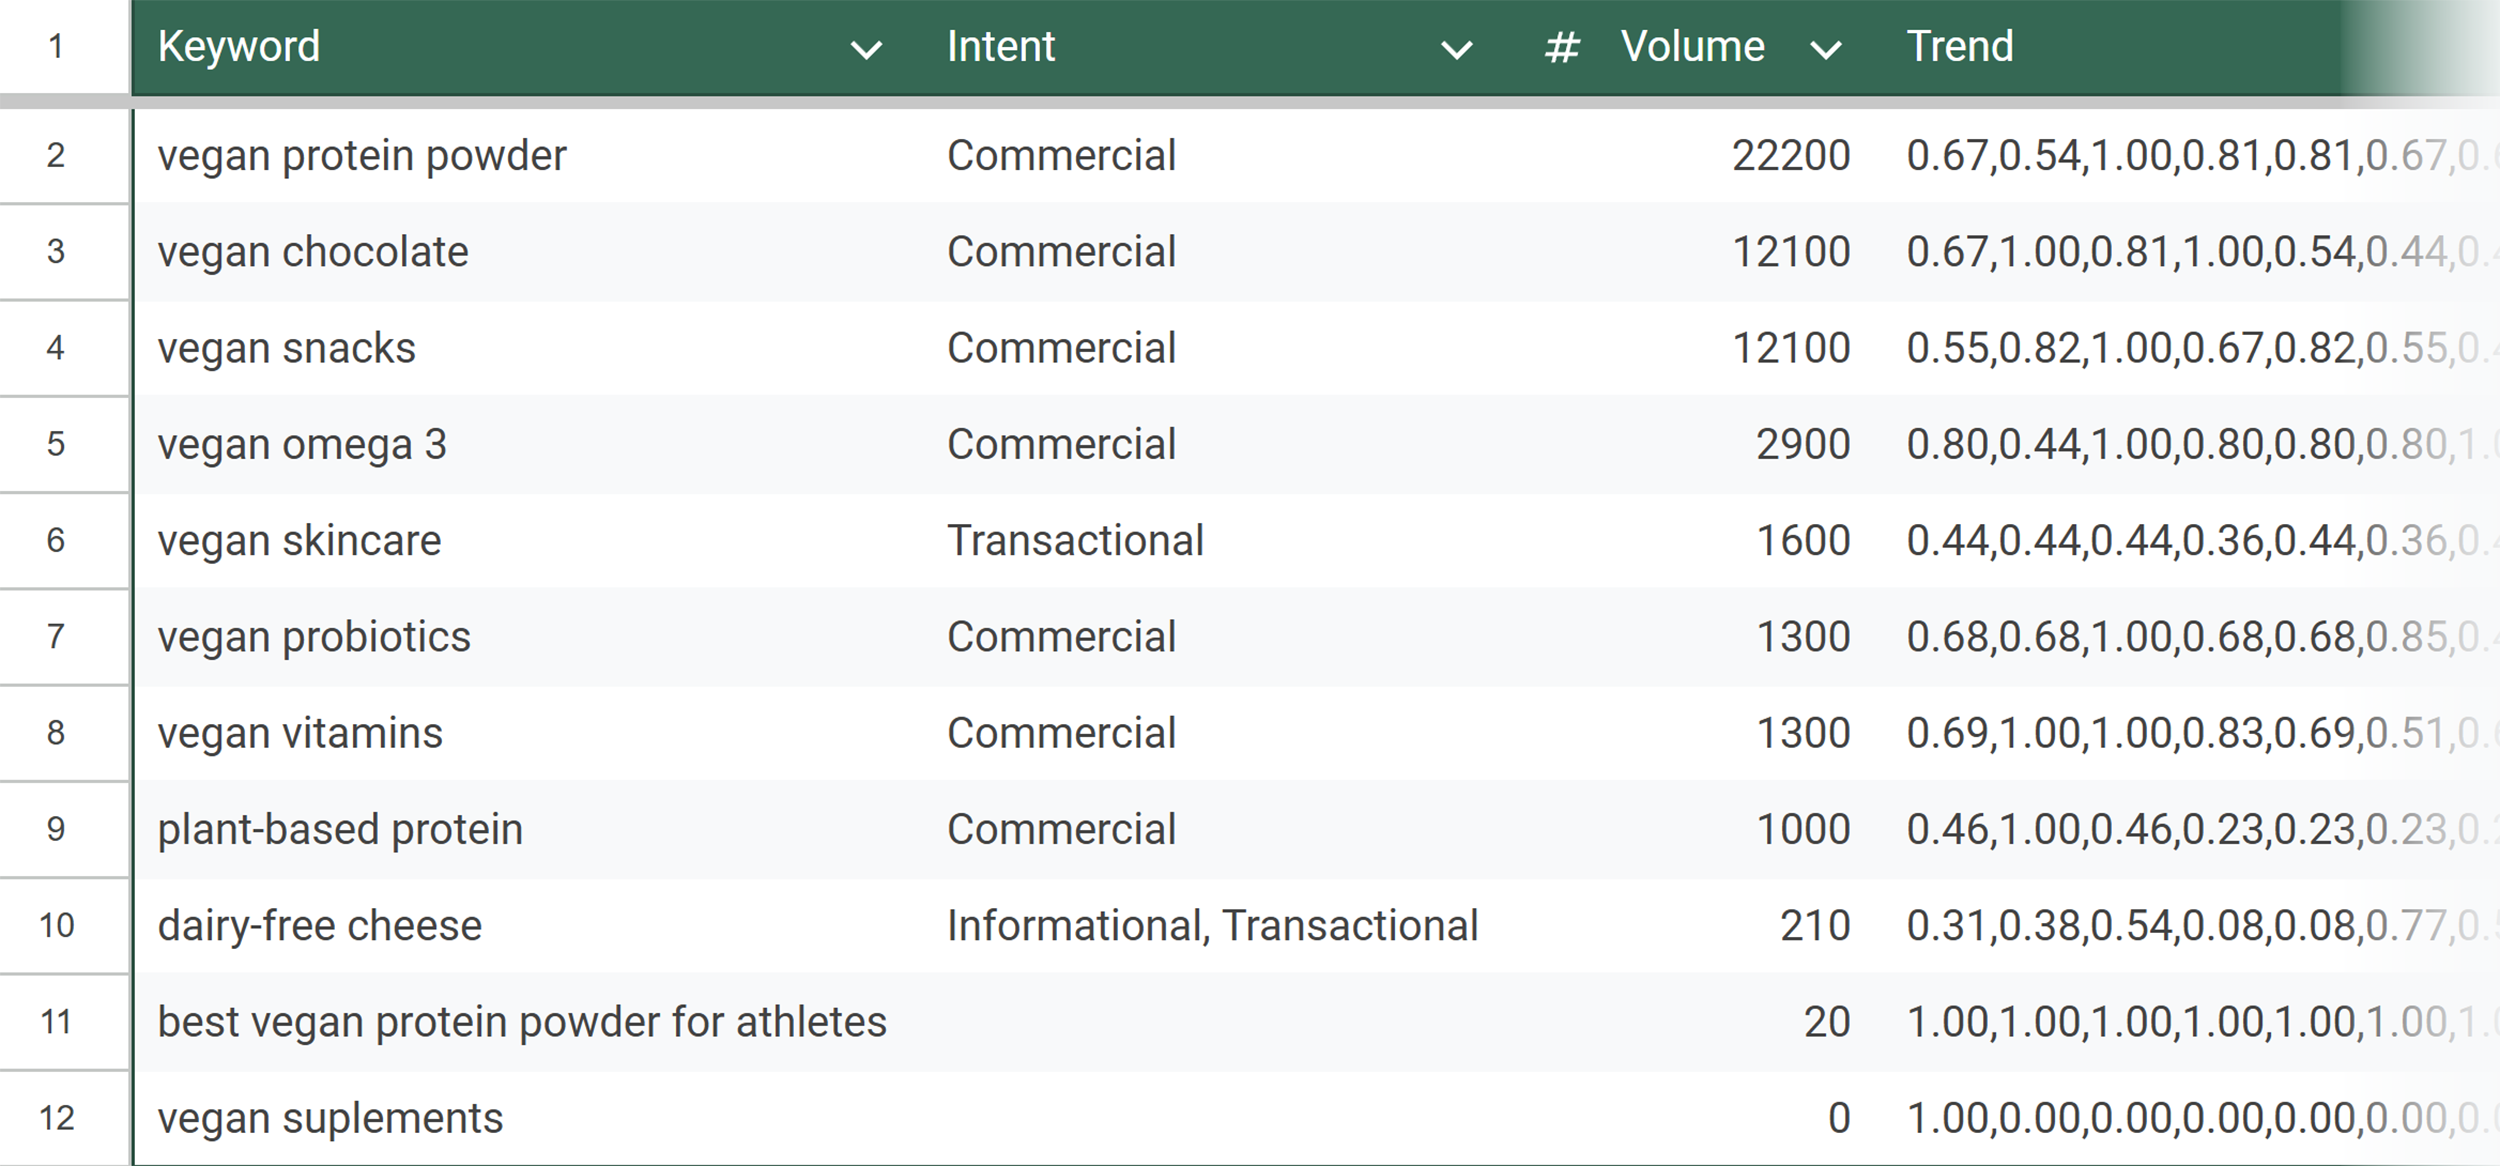2500x1166 pixels.
Task: Select row number 10 header
Action: pos(56,926)
